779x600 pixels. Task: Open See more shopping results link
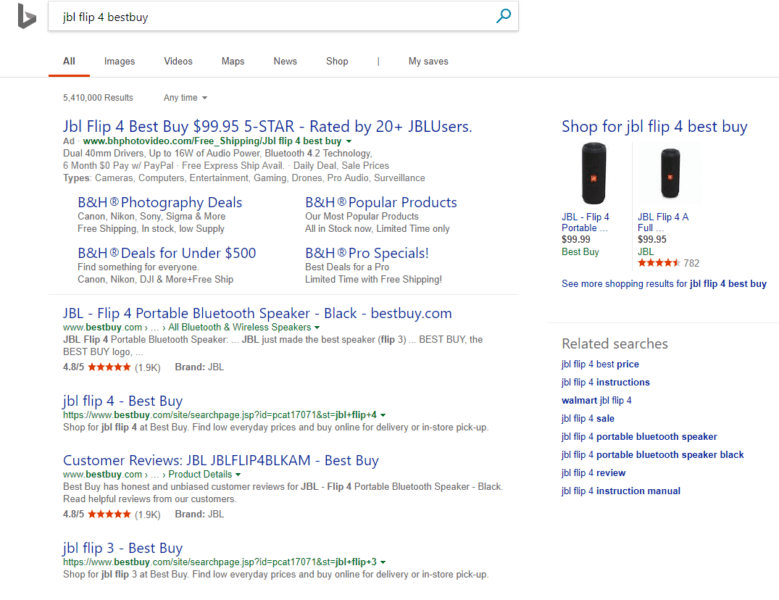point(663,284)
